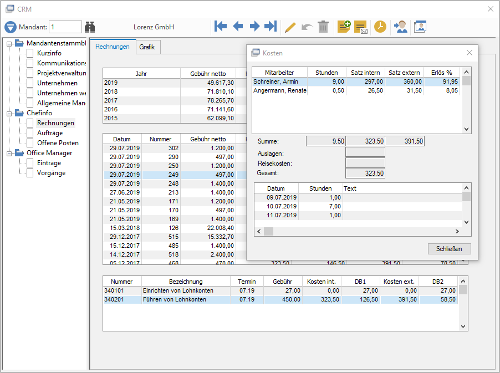
Task: Select Führen von Lohnkonten row
Action: click(x=280, y=300)
